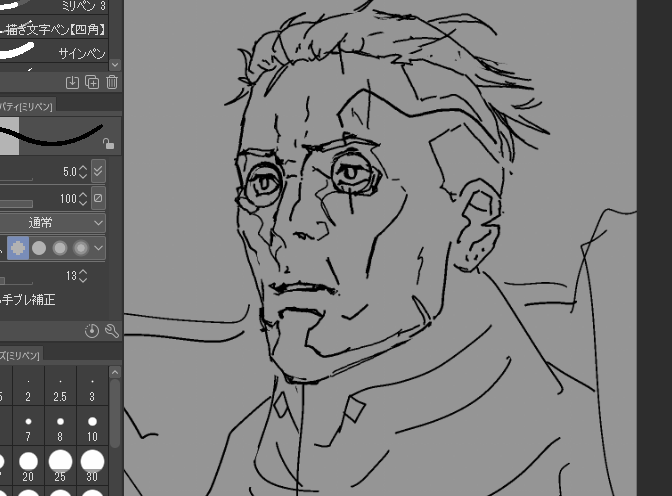Select the third anti-aliasing option (medium)
The height and width of the screenshot is (496, 672).
click(x=60, y=248)
